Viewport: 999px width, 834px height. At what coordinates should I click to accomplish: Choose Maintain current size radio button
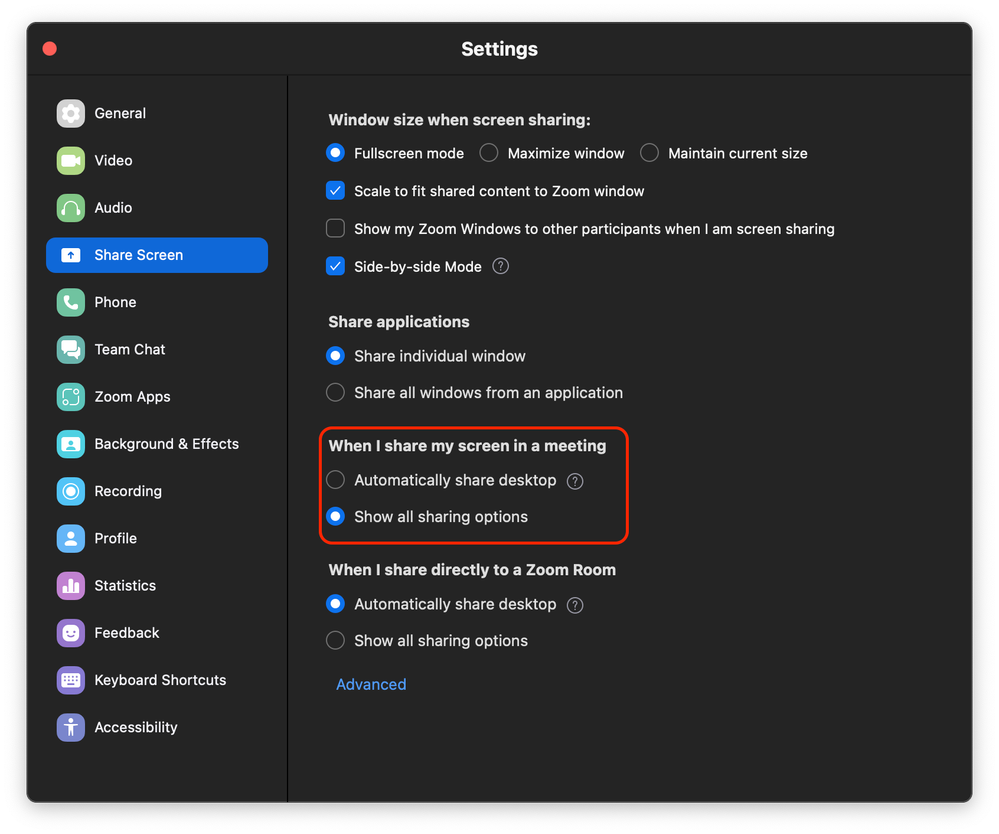[x=650, y=153]
